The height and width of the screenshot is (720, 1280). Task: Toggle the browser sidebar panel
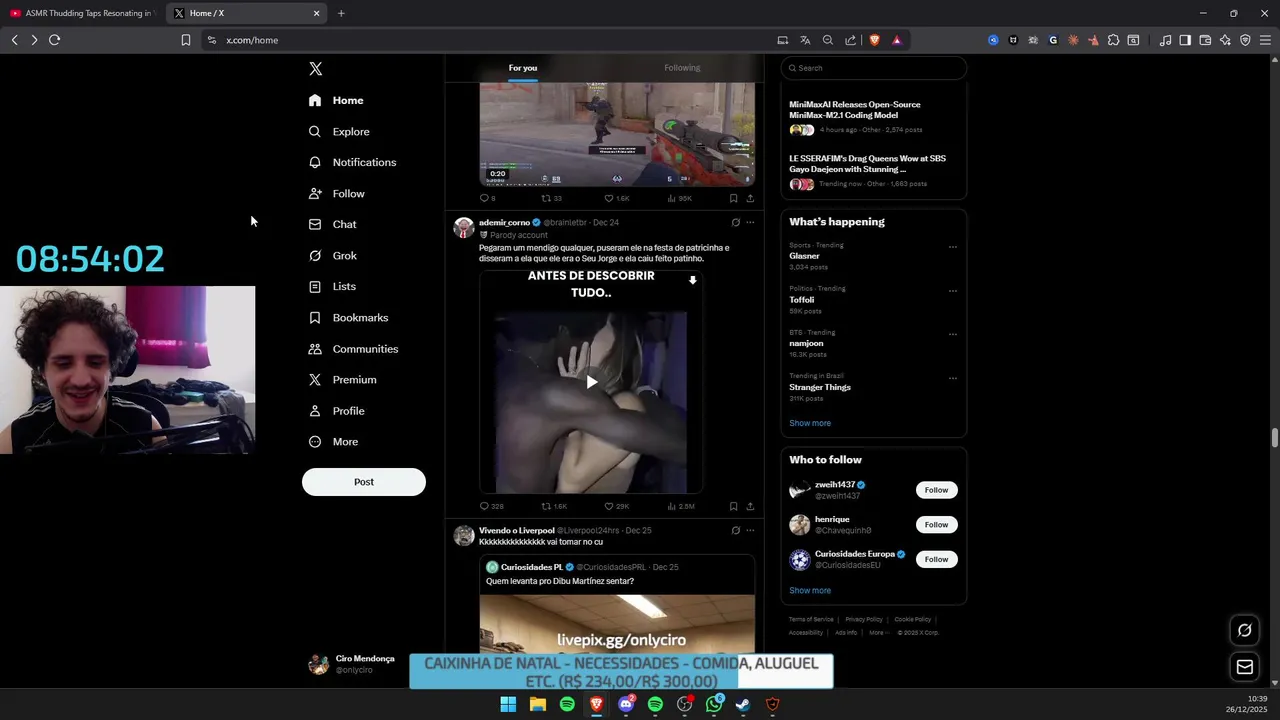coord(1185,40)
